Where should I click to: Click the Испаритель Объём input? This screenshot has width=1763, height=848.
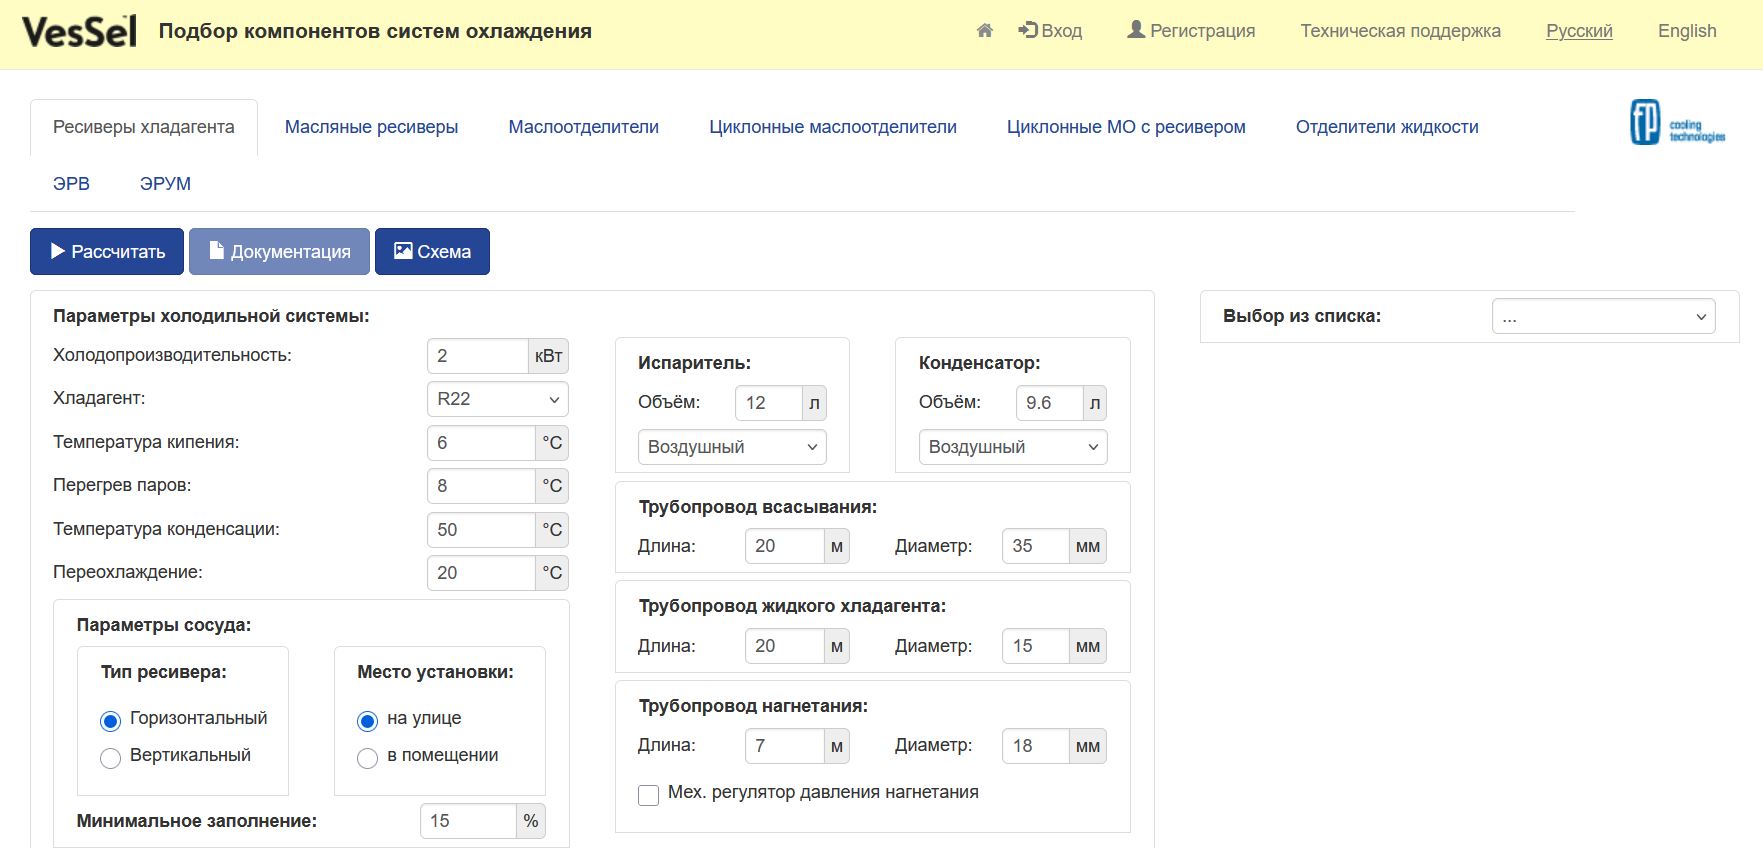[x=768, y=403]
